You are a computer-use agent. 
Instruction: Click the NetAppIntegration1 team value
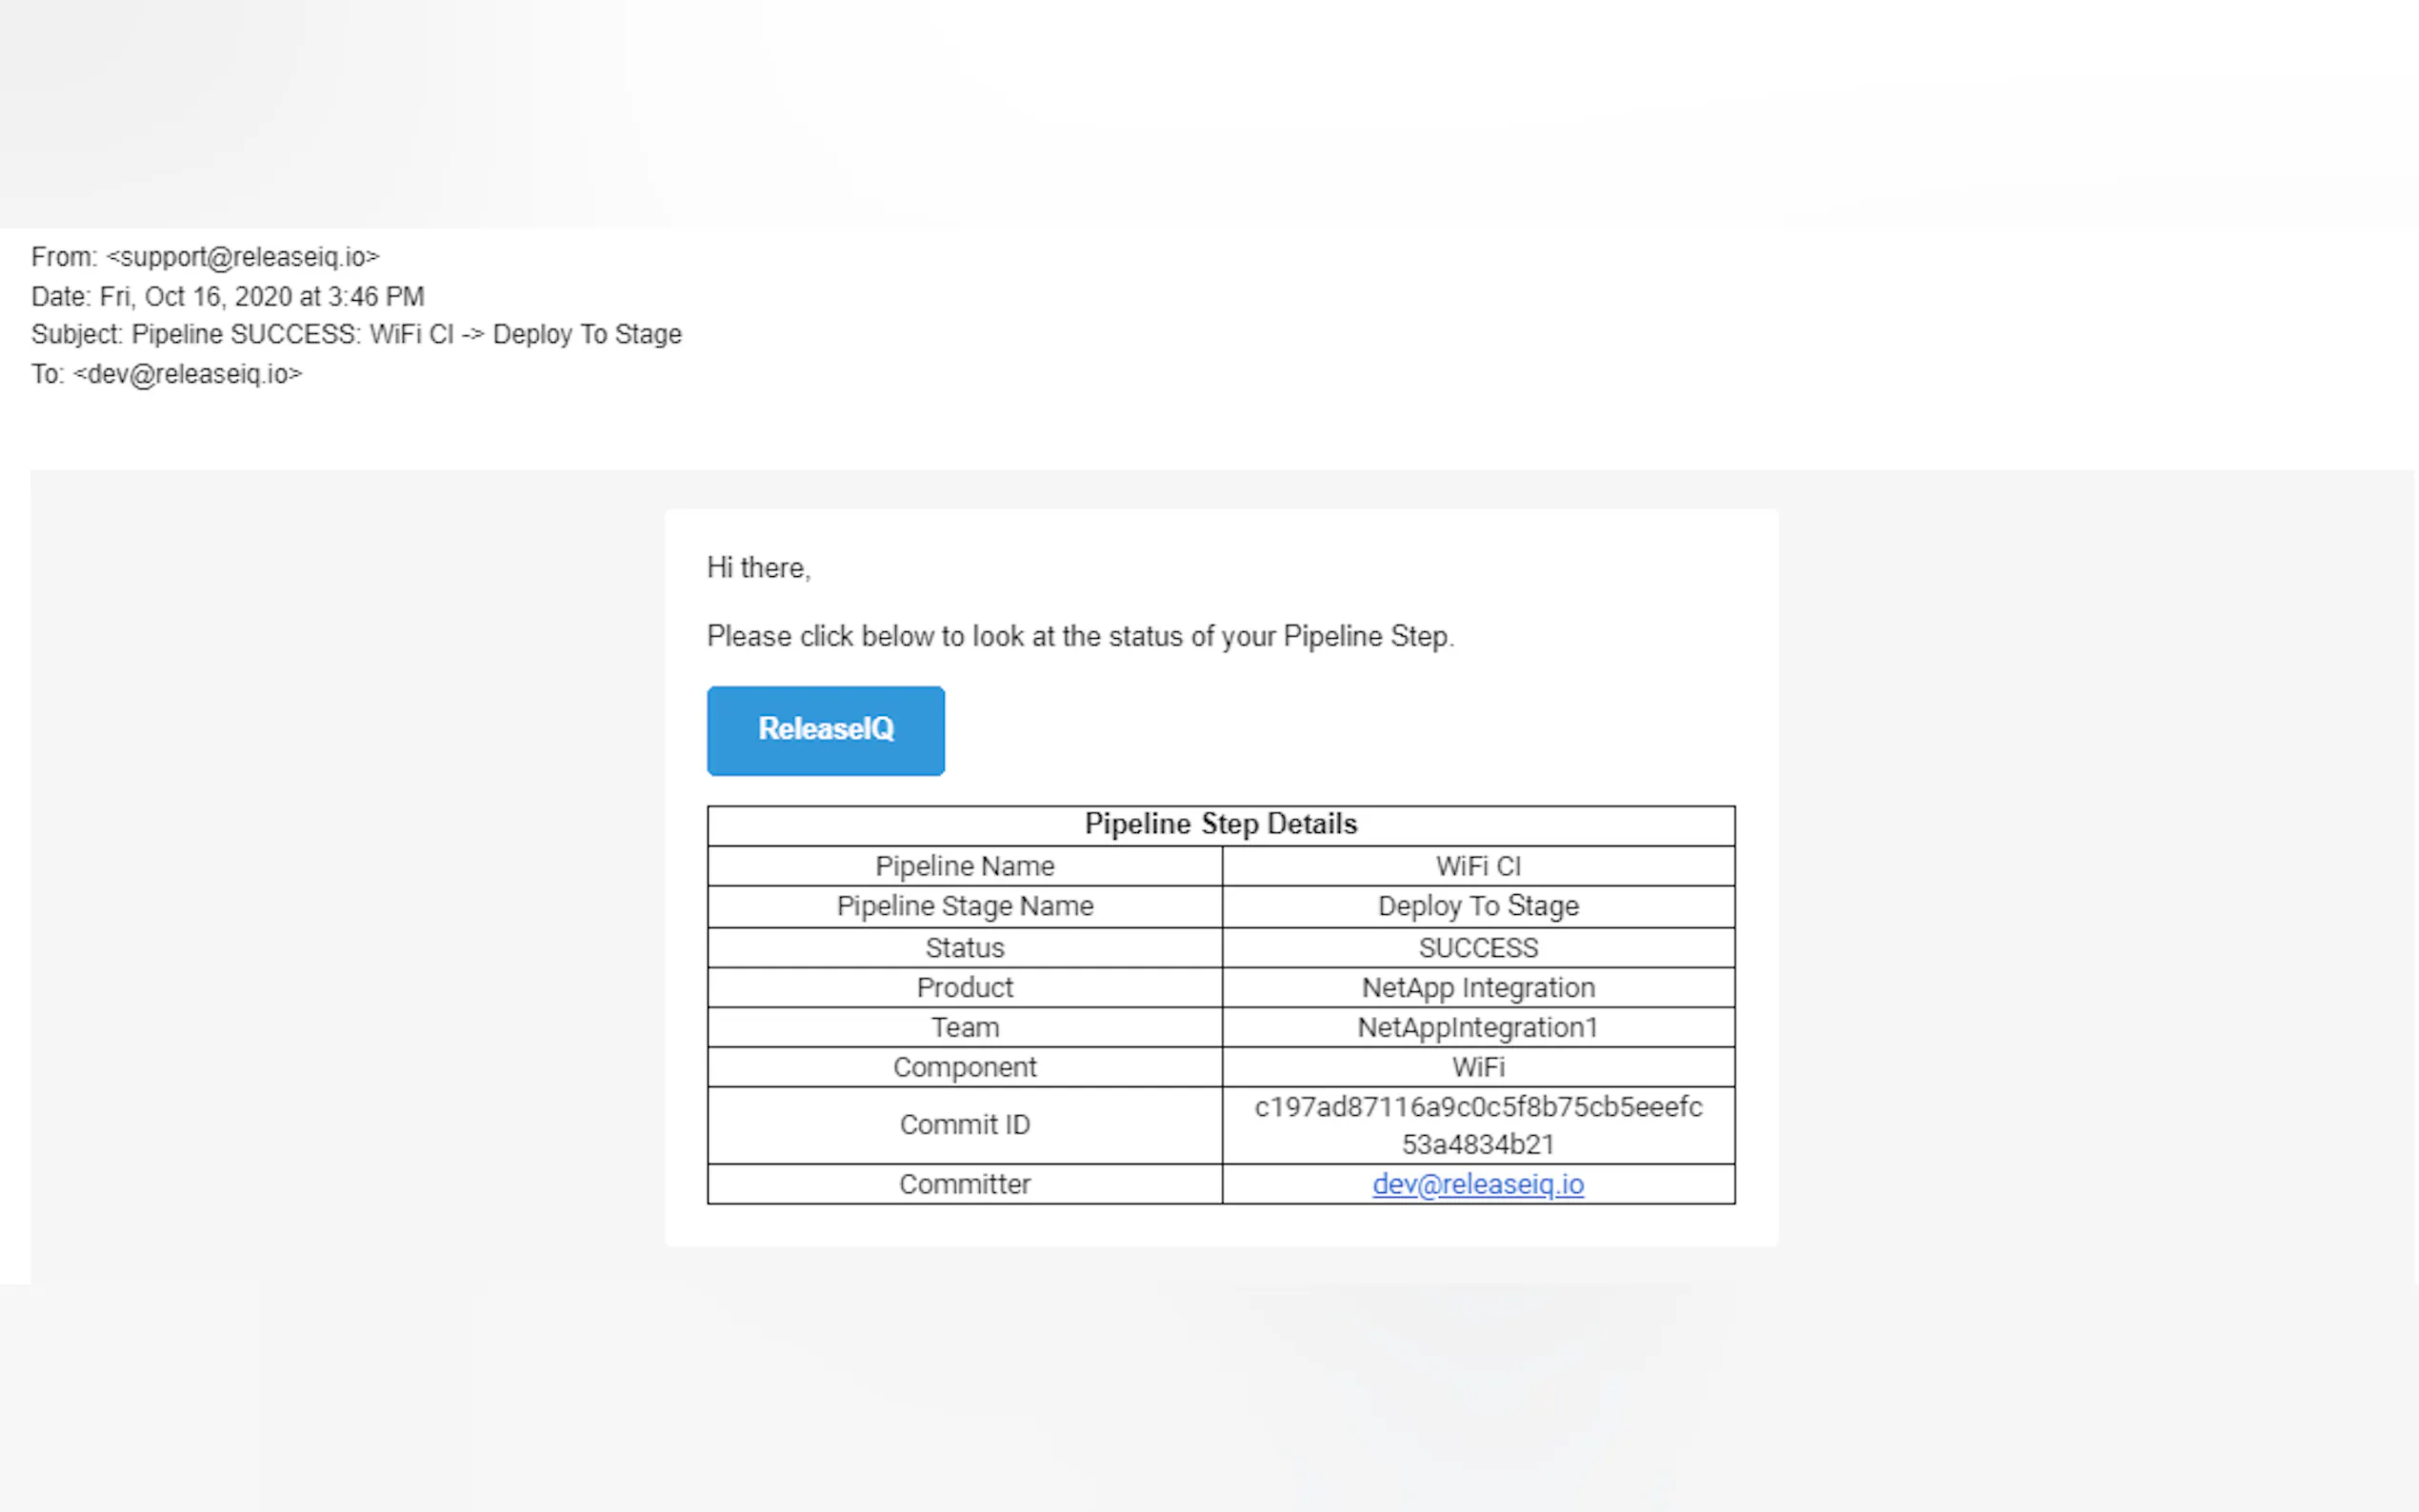pyautogui.click(x=1477, y=1027)
